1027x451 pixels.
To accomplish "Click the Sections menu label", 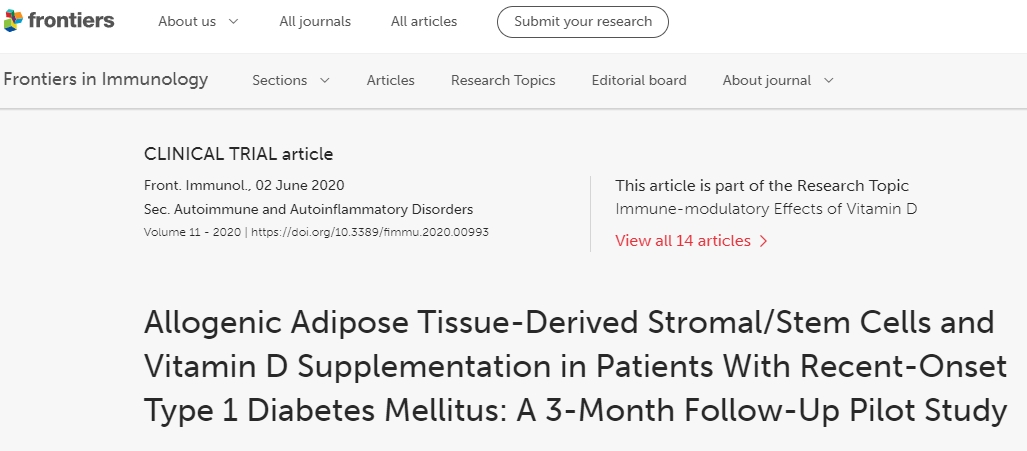I will tap(279, 81).
